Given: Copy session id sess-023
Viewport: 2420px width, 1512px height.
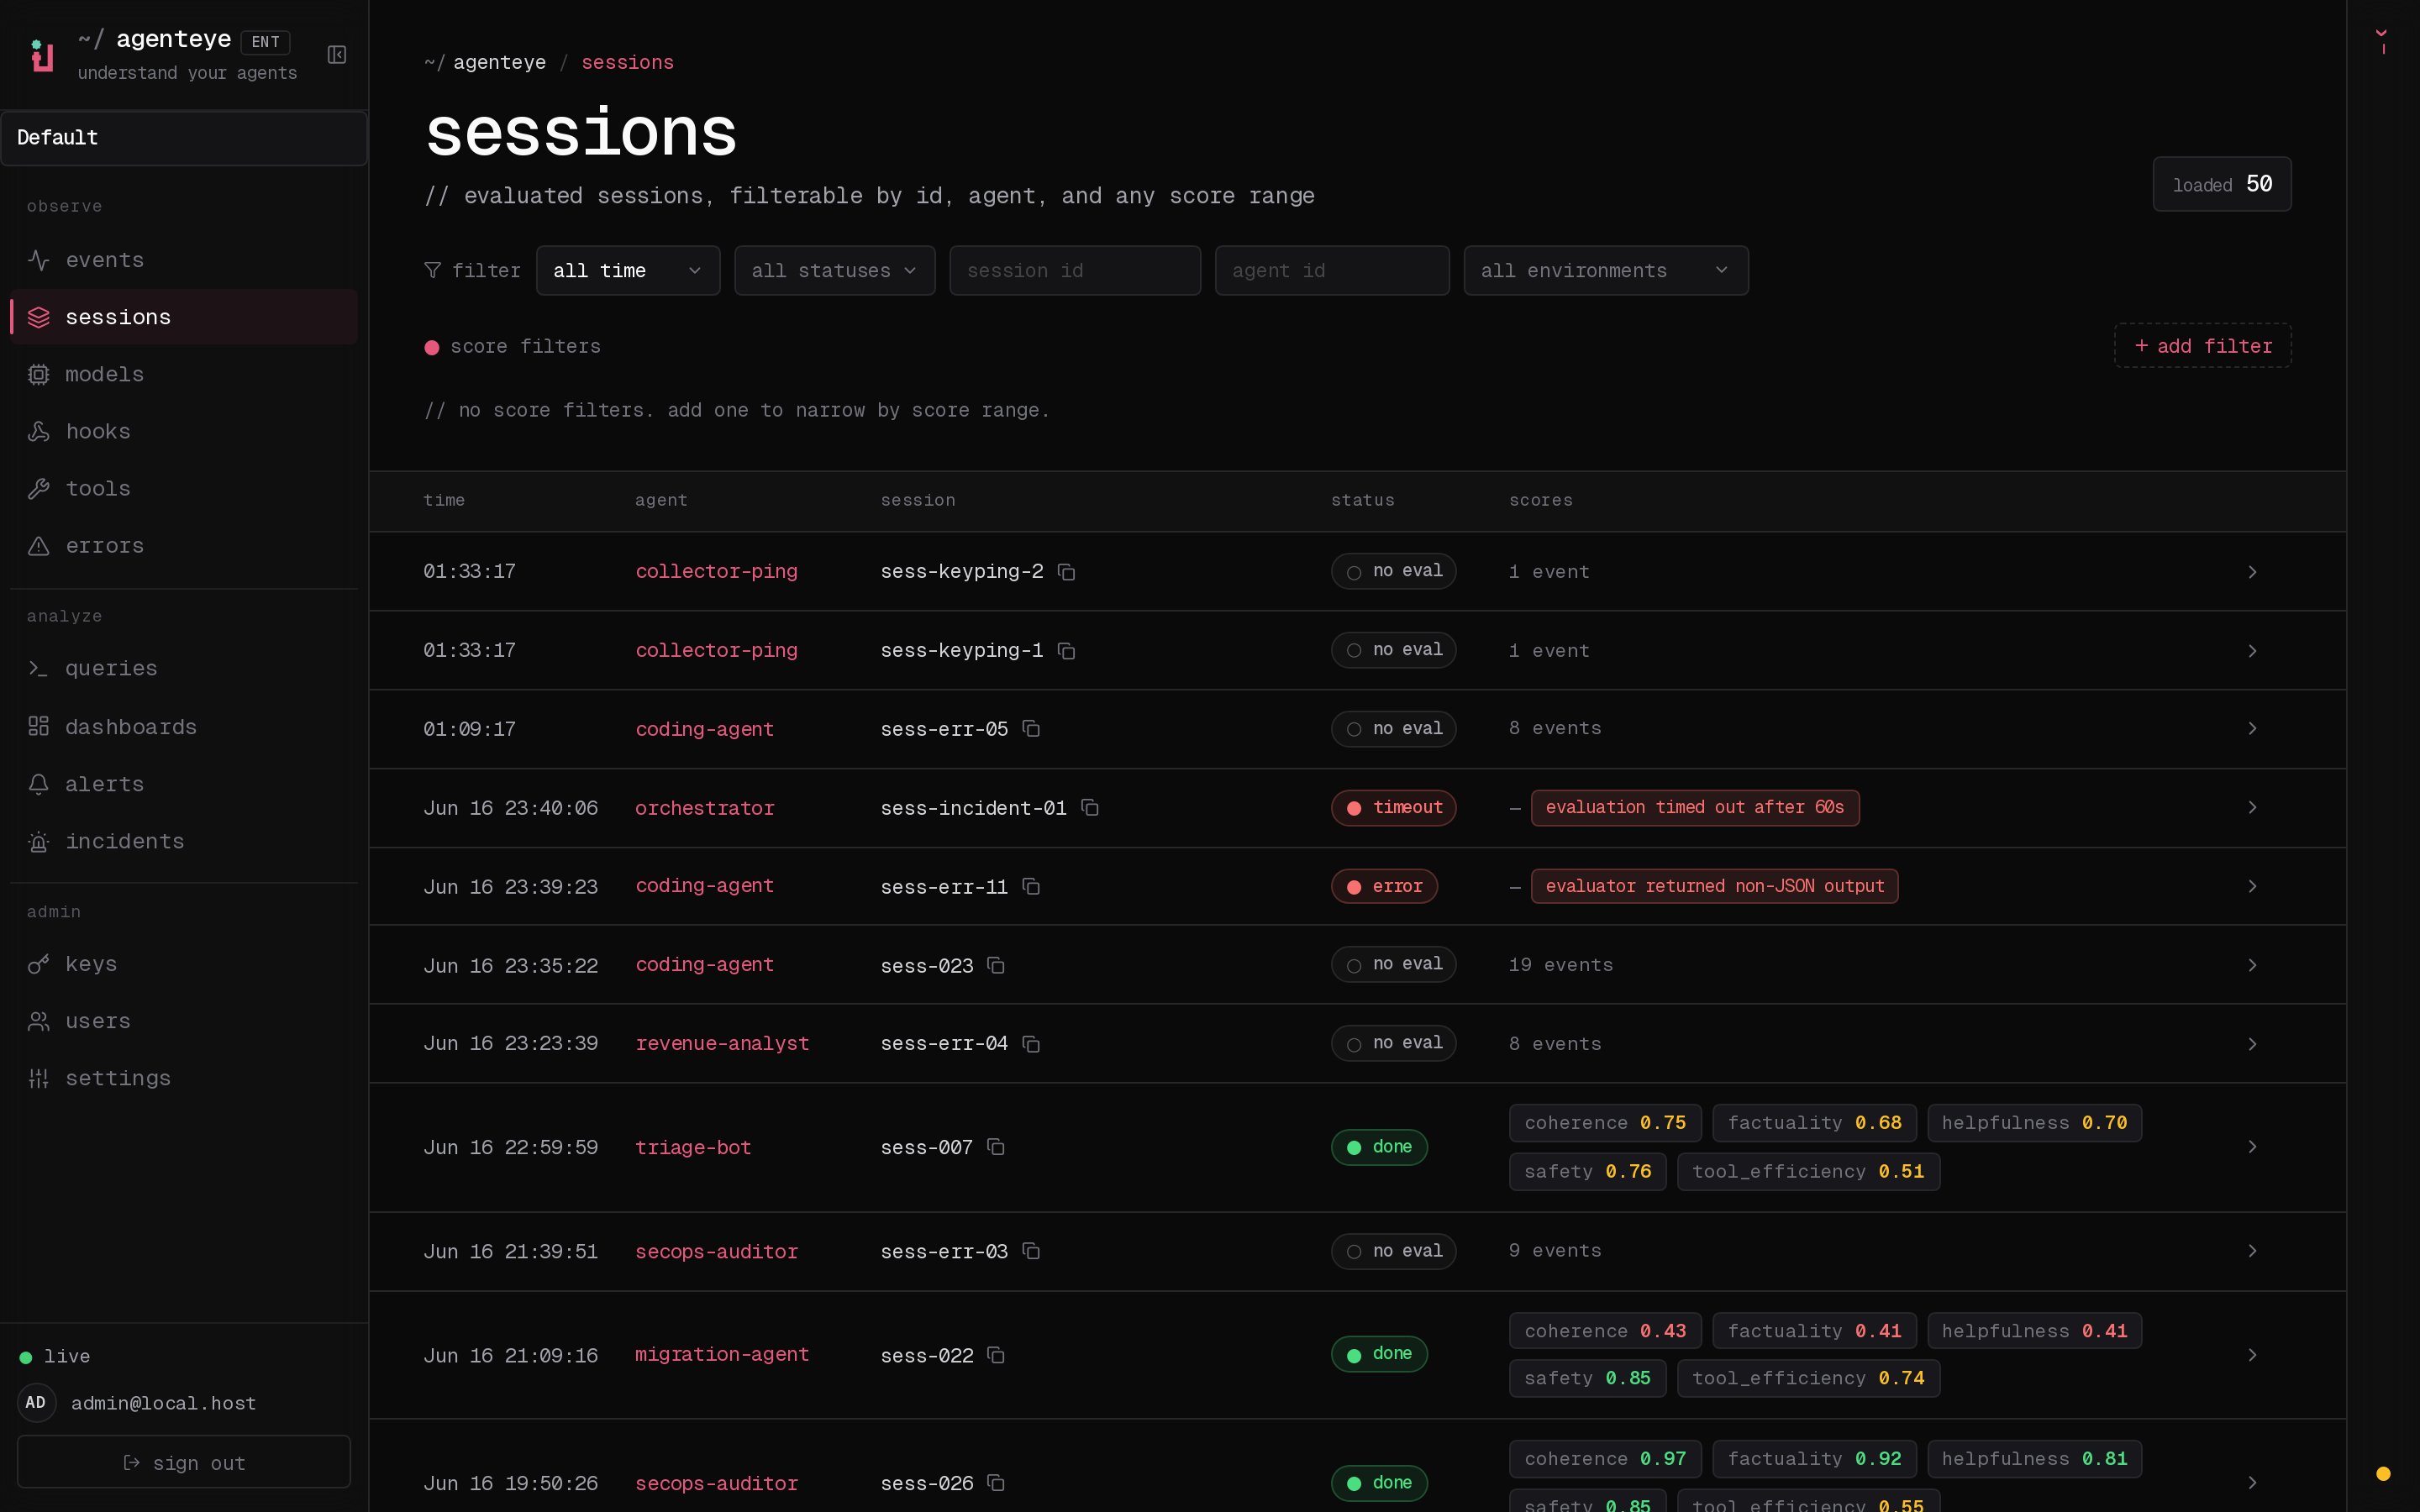Looking at the screenshot, I should click(x=996, y=965).
